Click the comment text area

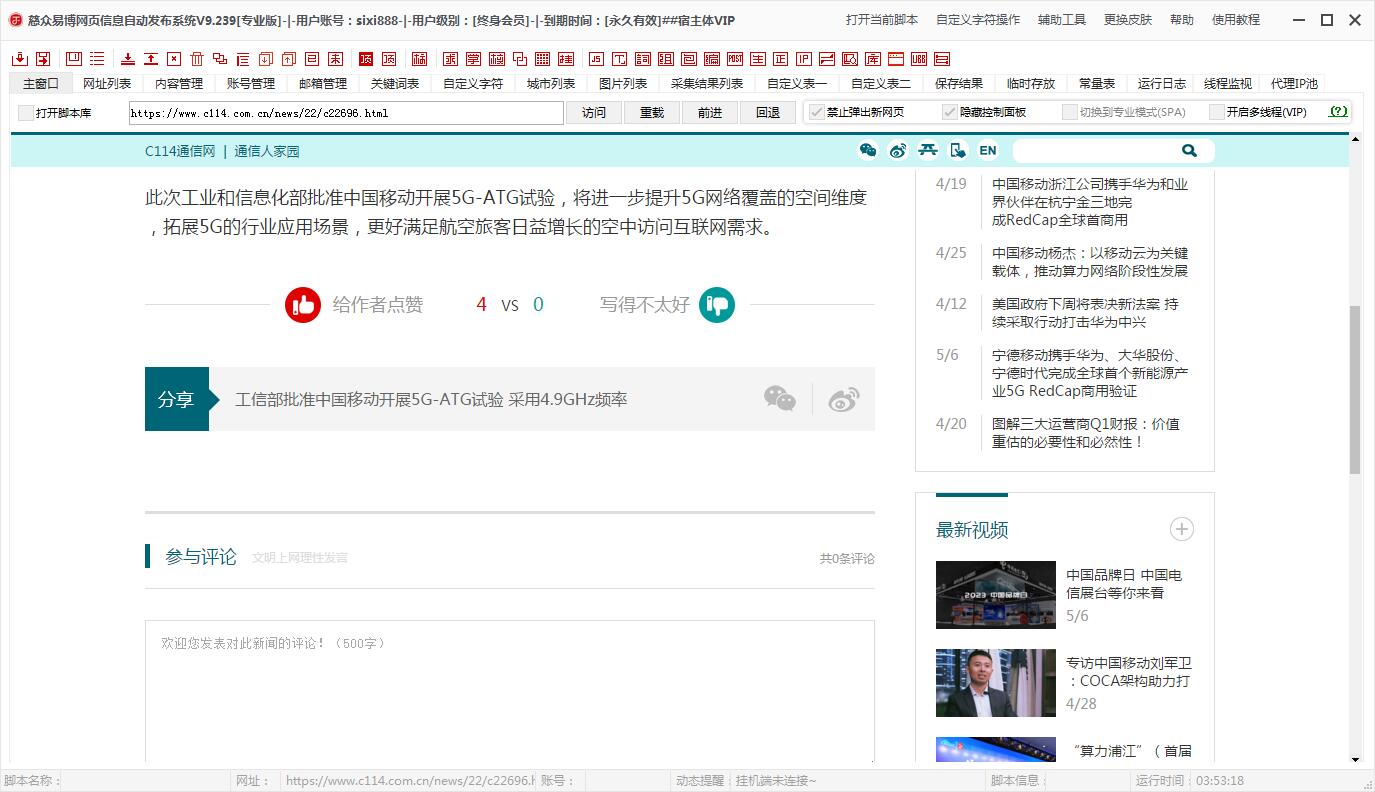tap(510, 692)
